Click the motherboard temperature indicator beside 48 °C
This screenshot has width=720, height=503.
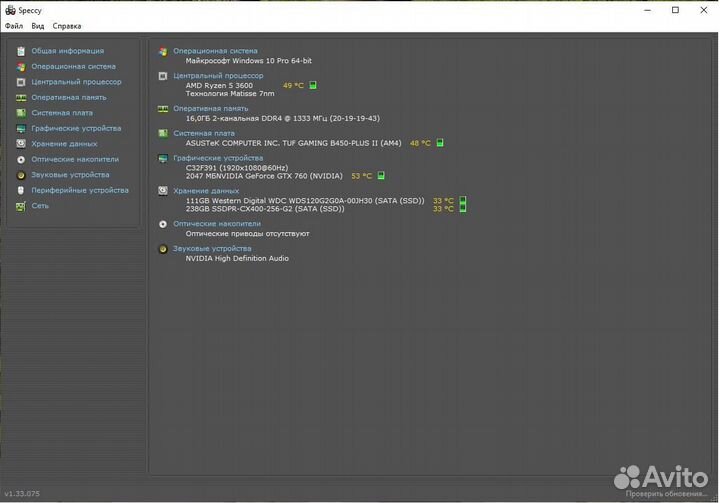coord(440,143)
